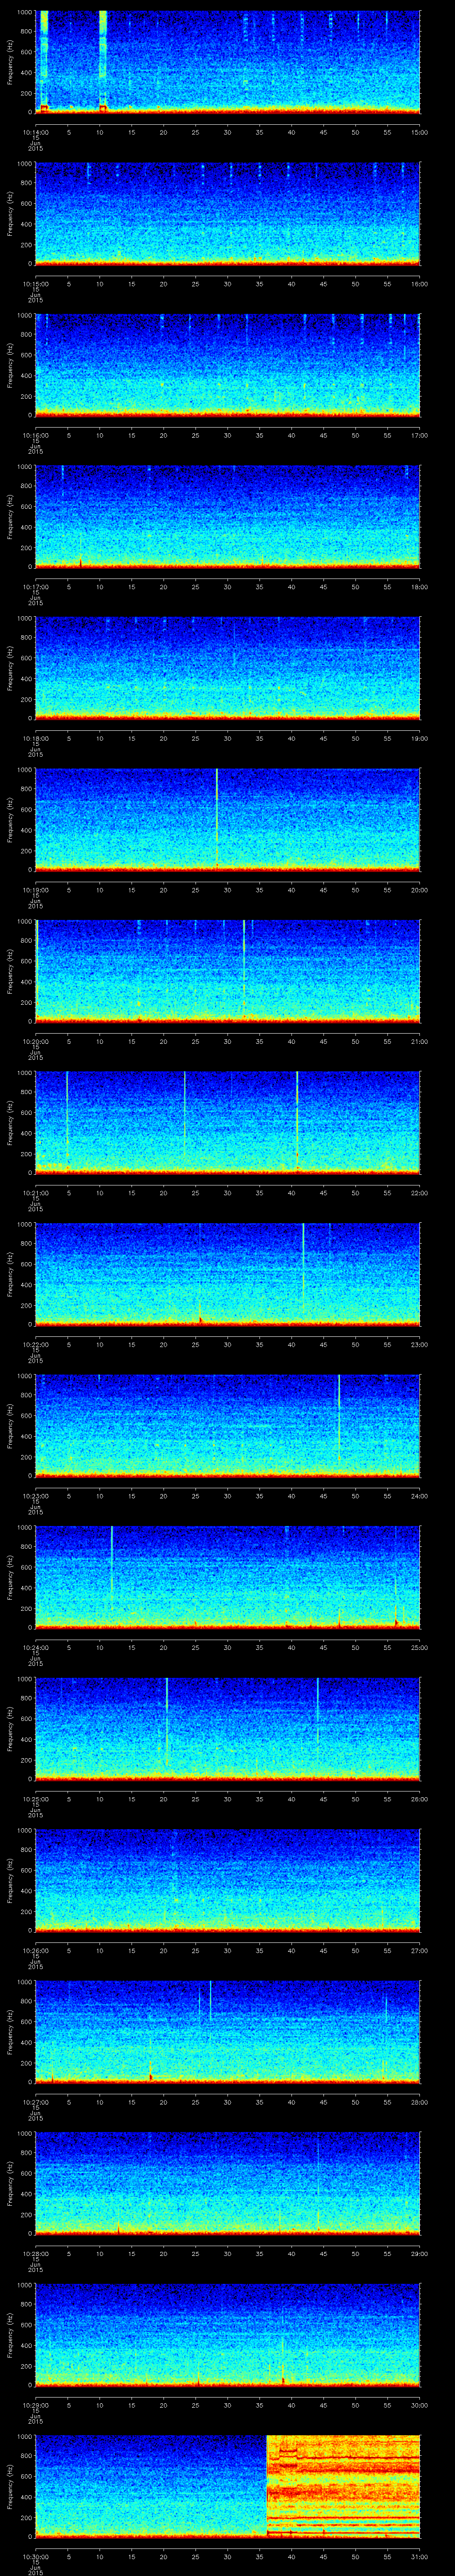The width and height of the screenshot is (455, 2576).
Task: Click the 10:27:00 start time label
Action: 35,2102
